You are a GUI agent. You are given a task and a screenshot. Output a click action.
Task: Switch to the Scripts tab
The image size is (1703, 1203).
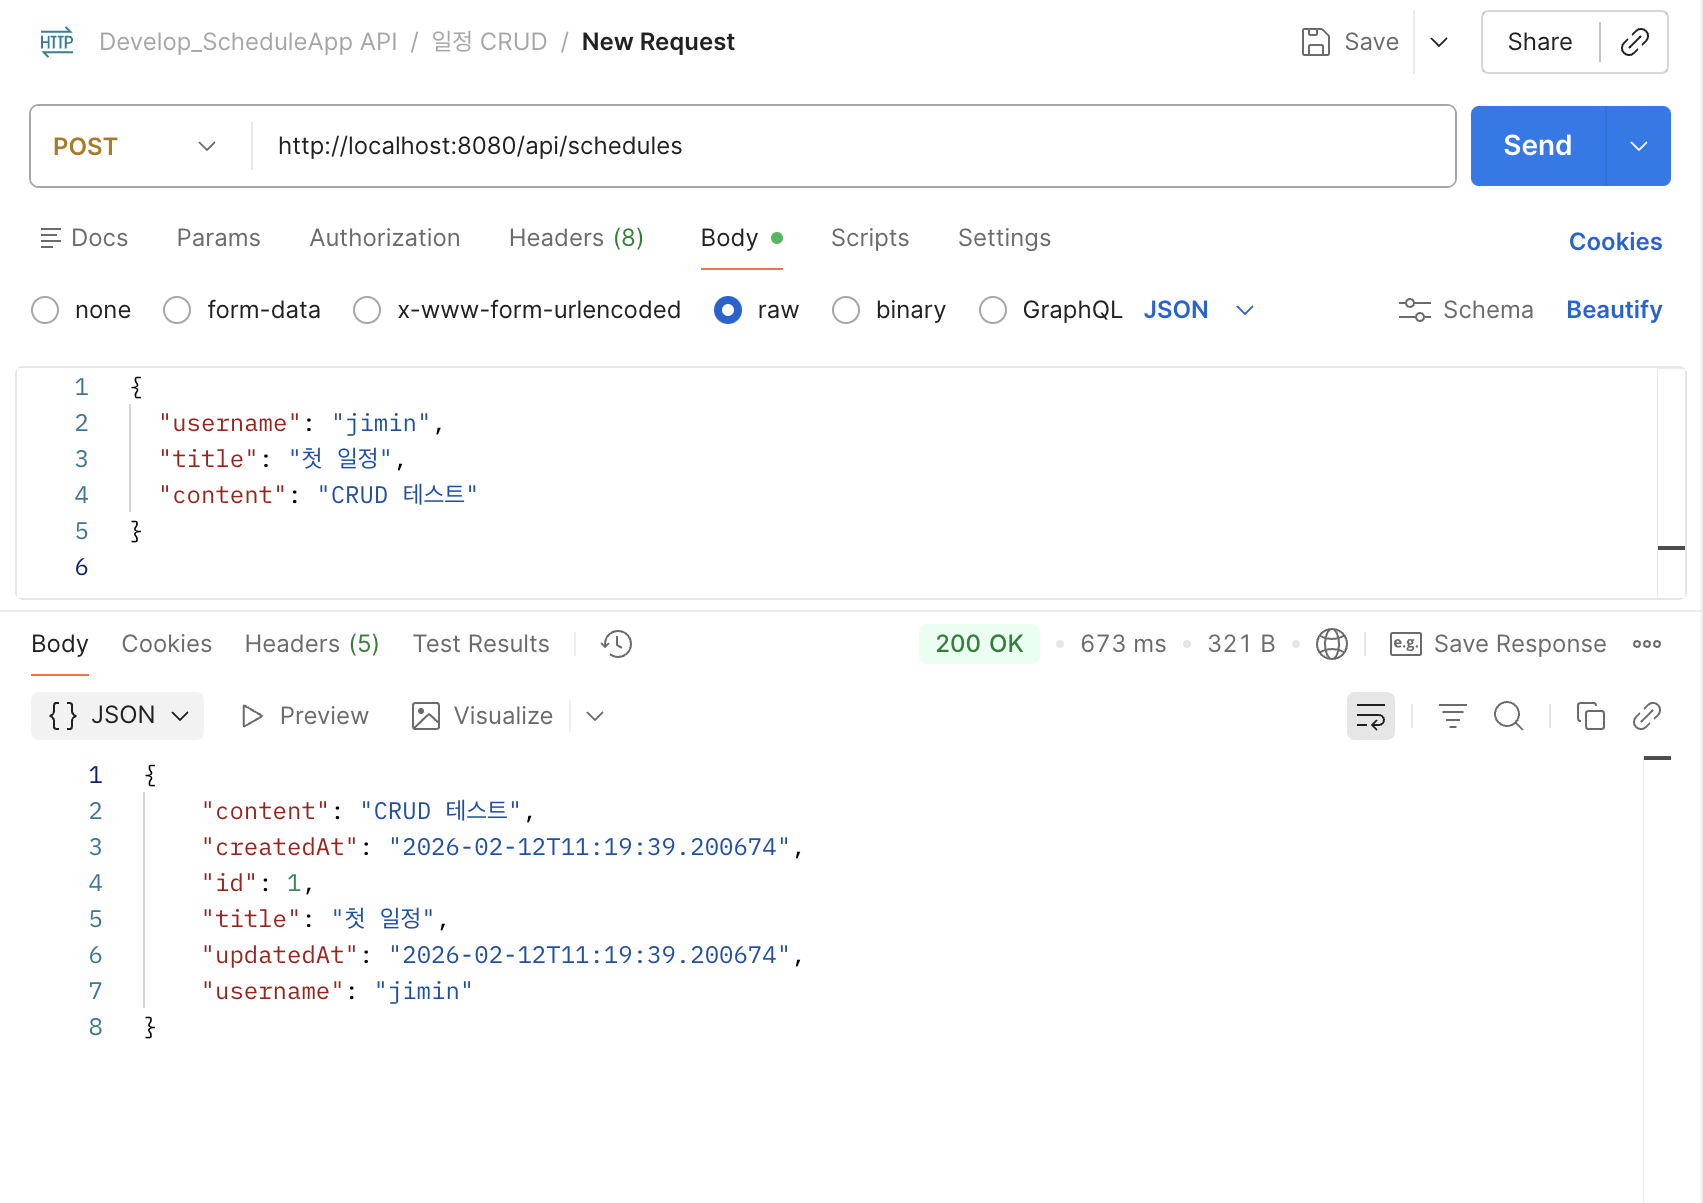click(x=870, y=238)
